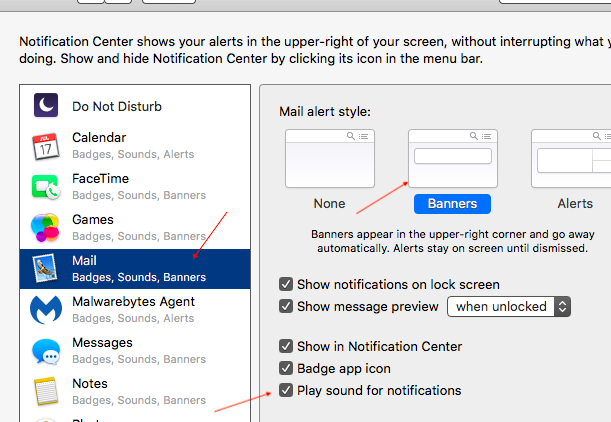Select the Alerts style label
The height and width of the screenshot is (422, 611).
tap(575, 204)
